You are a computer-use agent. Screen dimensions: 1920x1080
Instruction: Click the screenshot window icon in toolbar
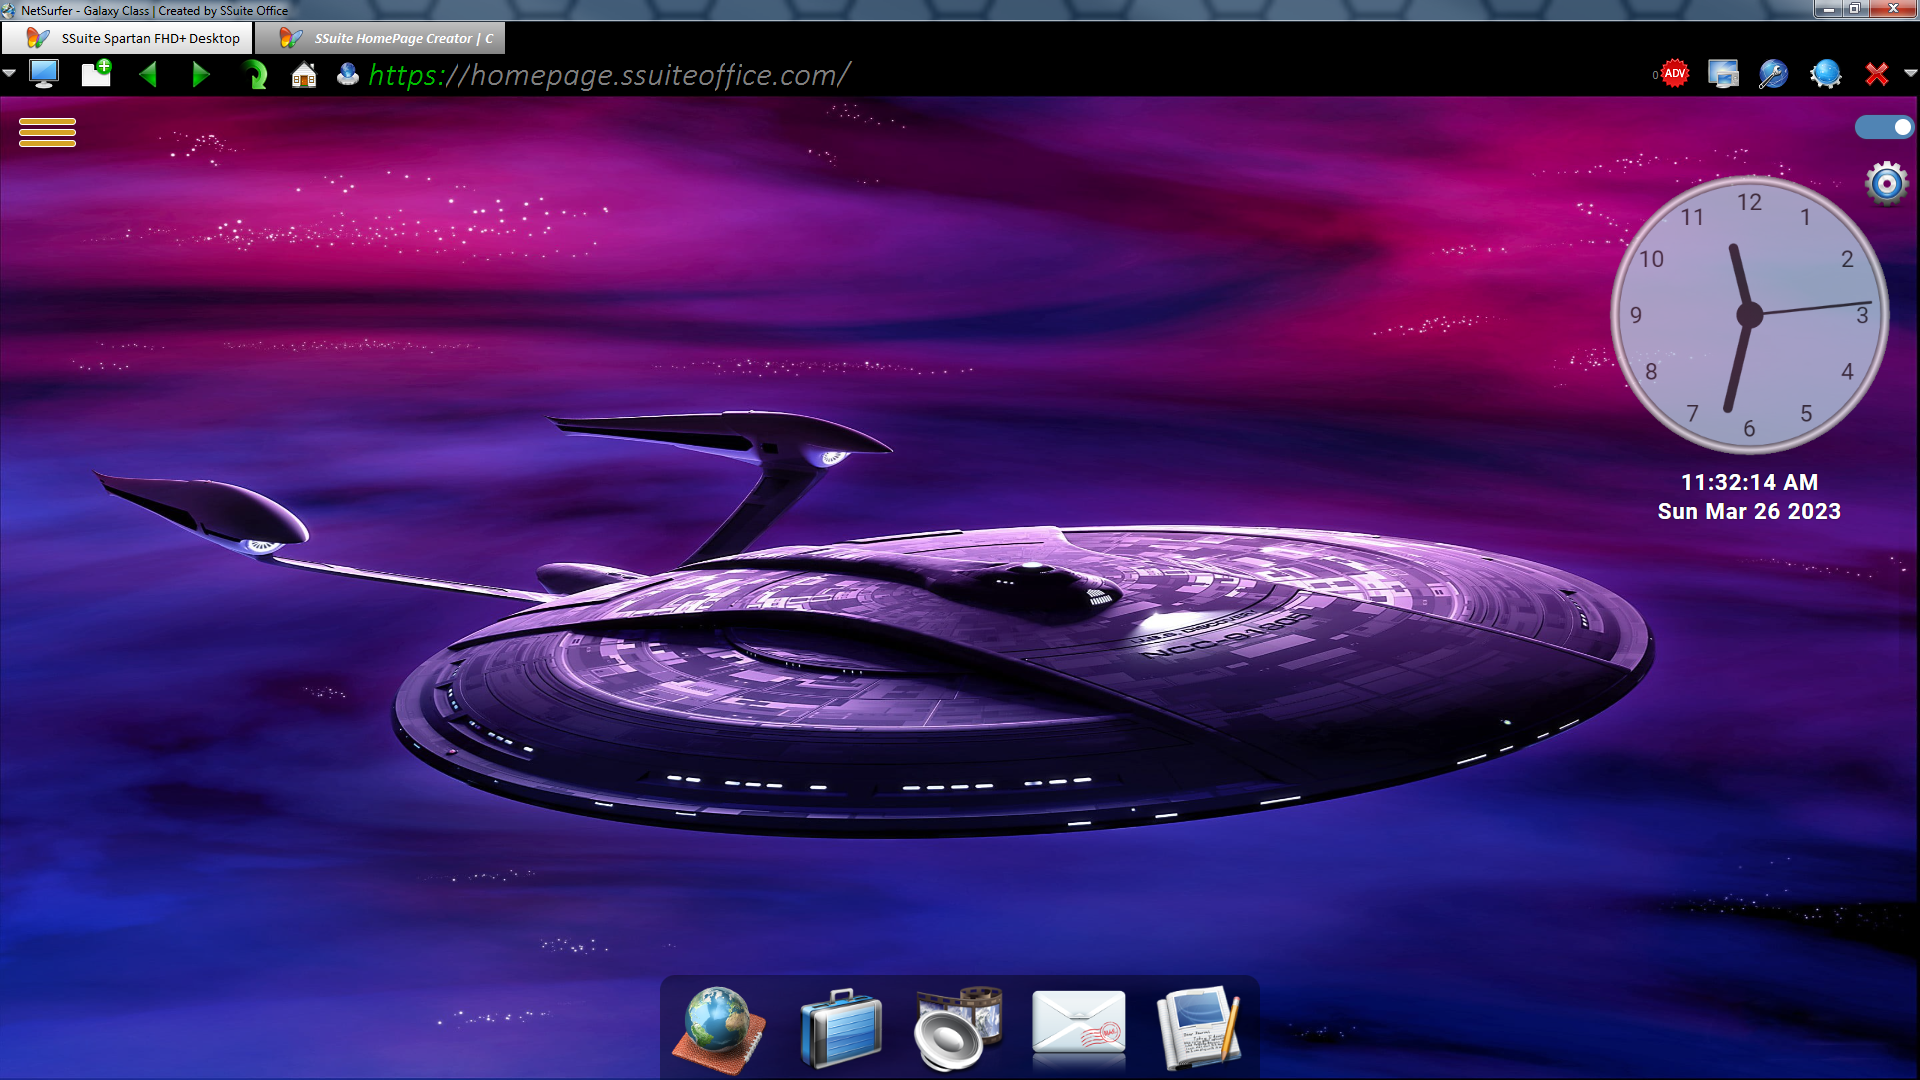point(1723,74)
